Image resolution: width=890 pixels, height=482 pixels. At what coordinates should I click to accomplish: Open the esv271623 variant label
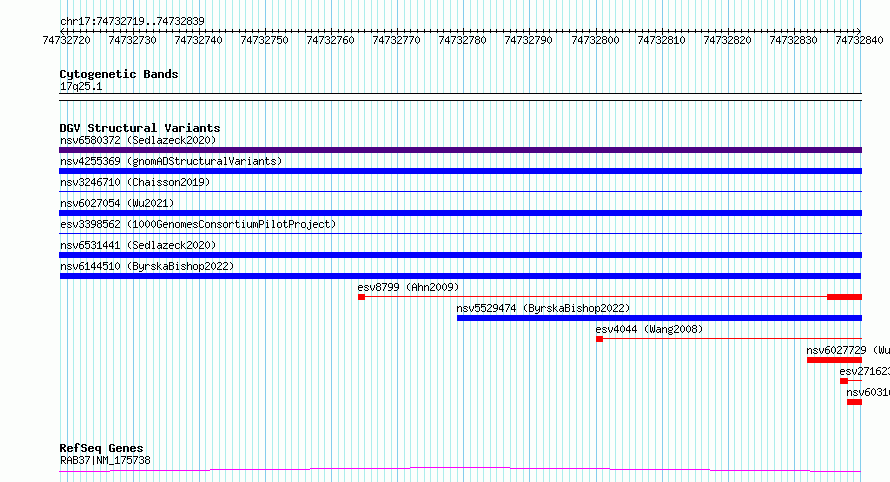pos(864,371)
